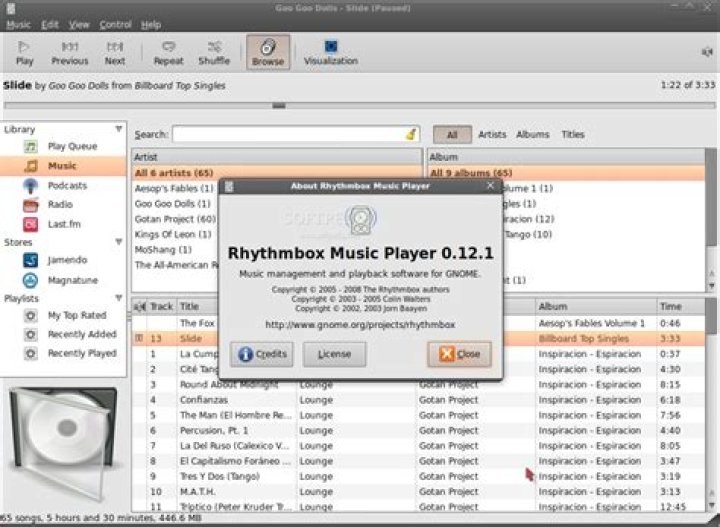Dismiss About dialog with X button
This screenshot has width=720, height=527.
490,185
